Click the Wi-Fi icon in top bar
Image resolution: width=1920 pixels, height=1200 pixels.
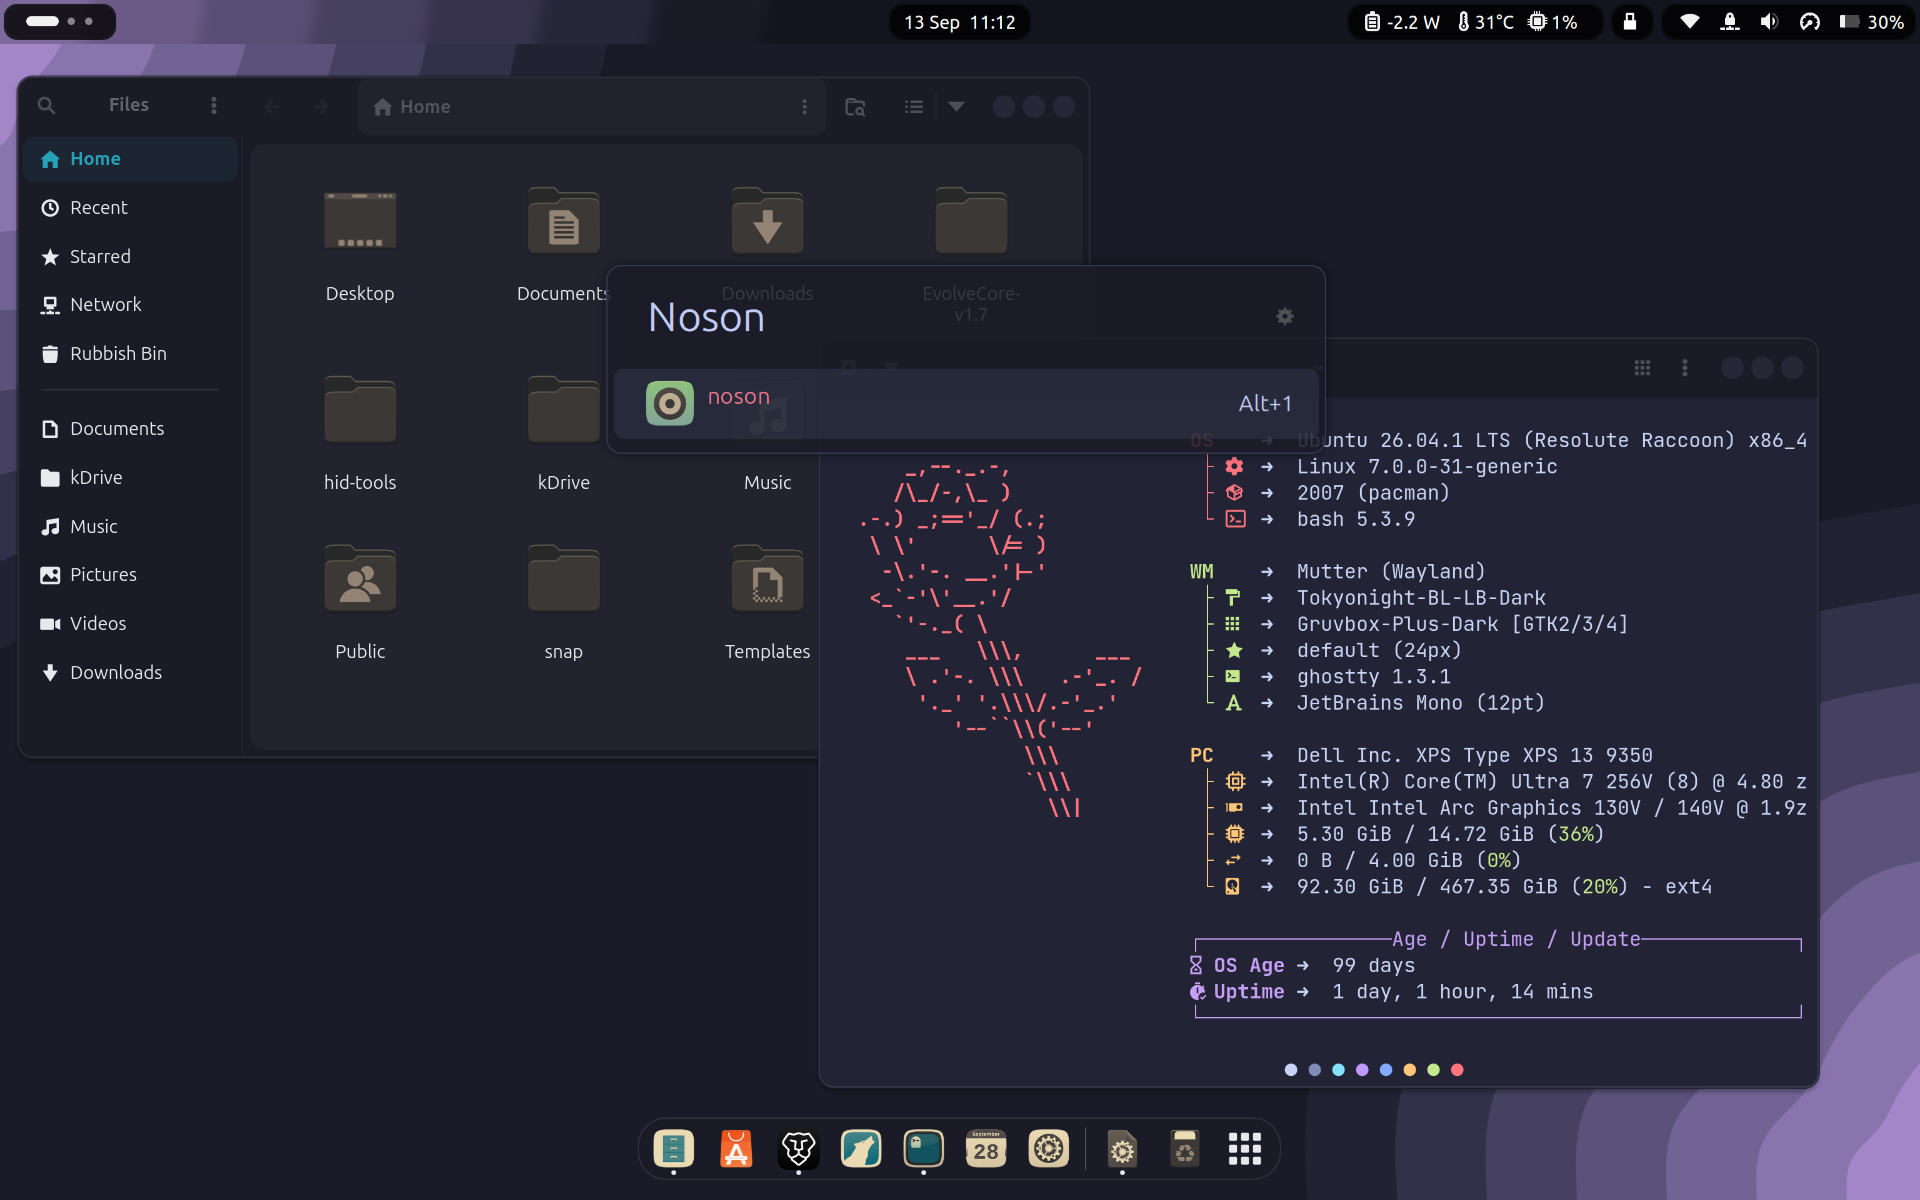[1689, 22]
